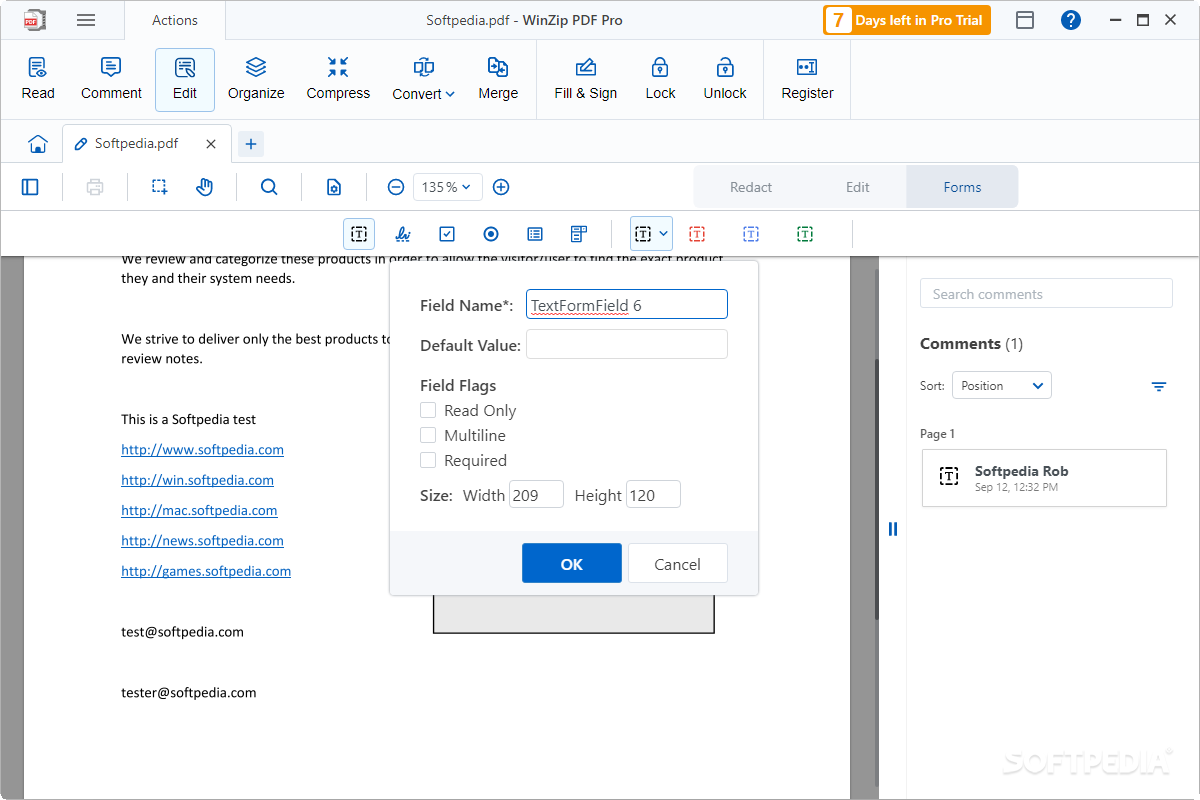The width and height of the screenshot is (1200, 800).
Task: Open the Comment tool
Action: click(x=111, y=79)
